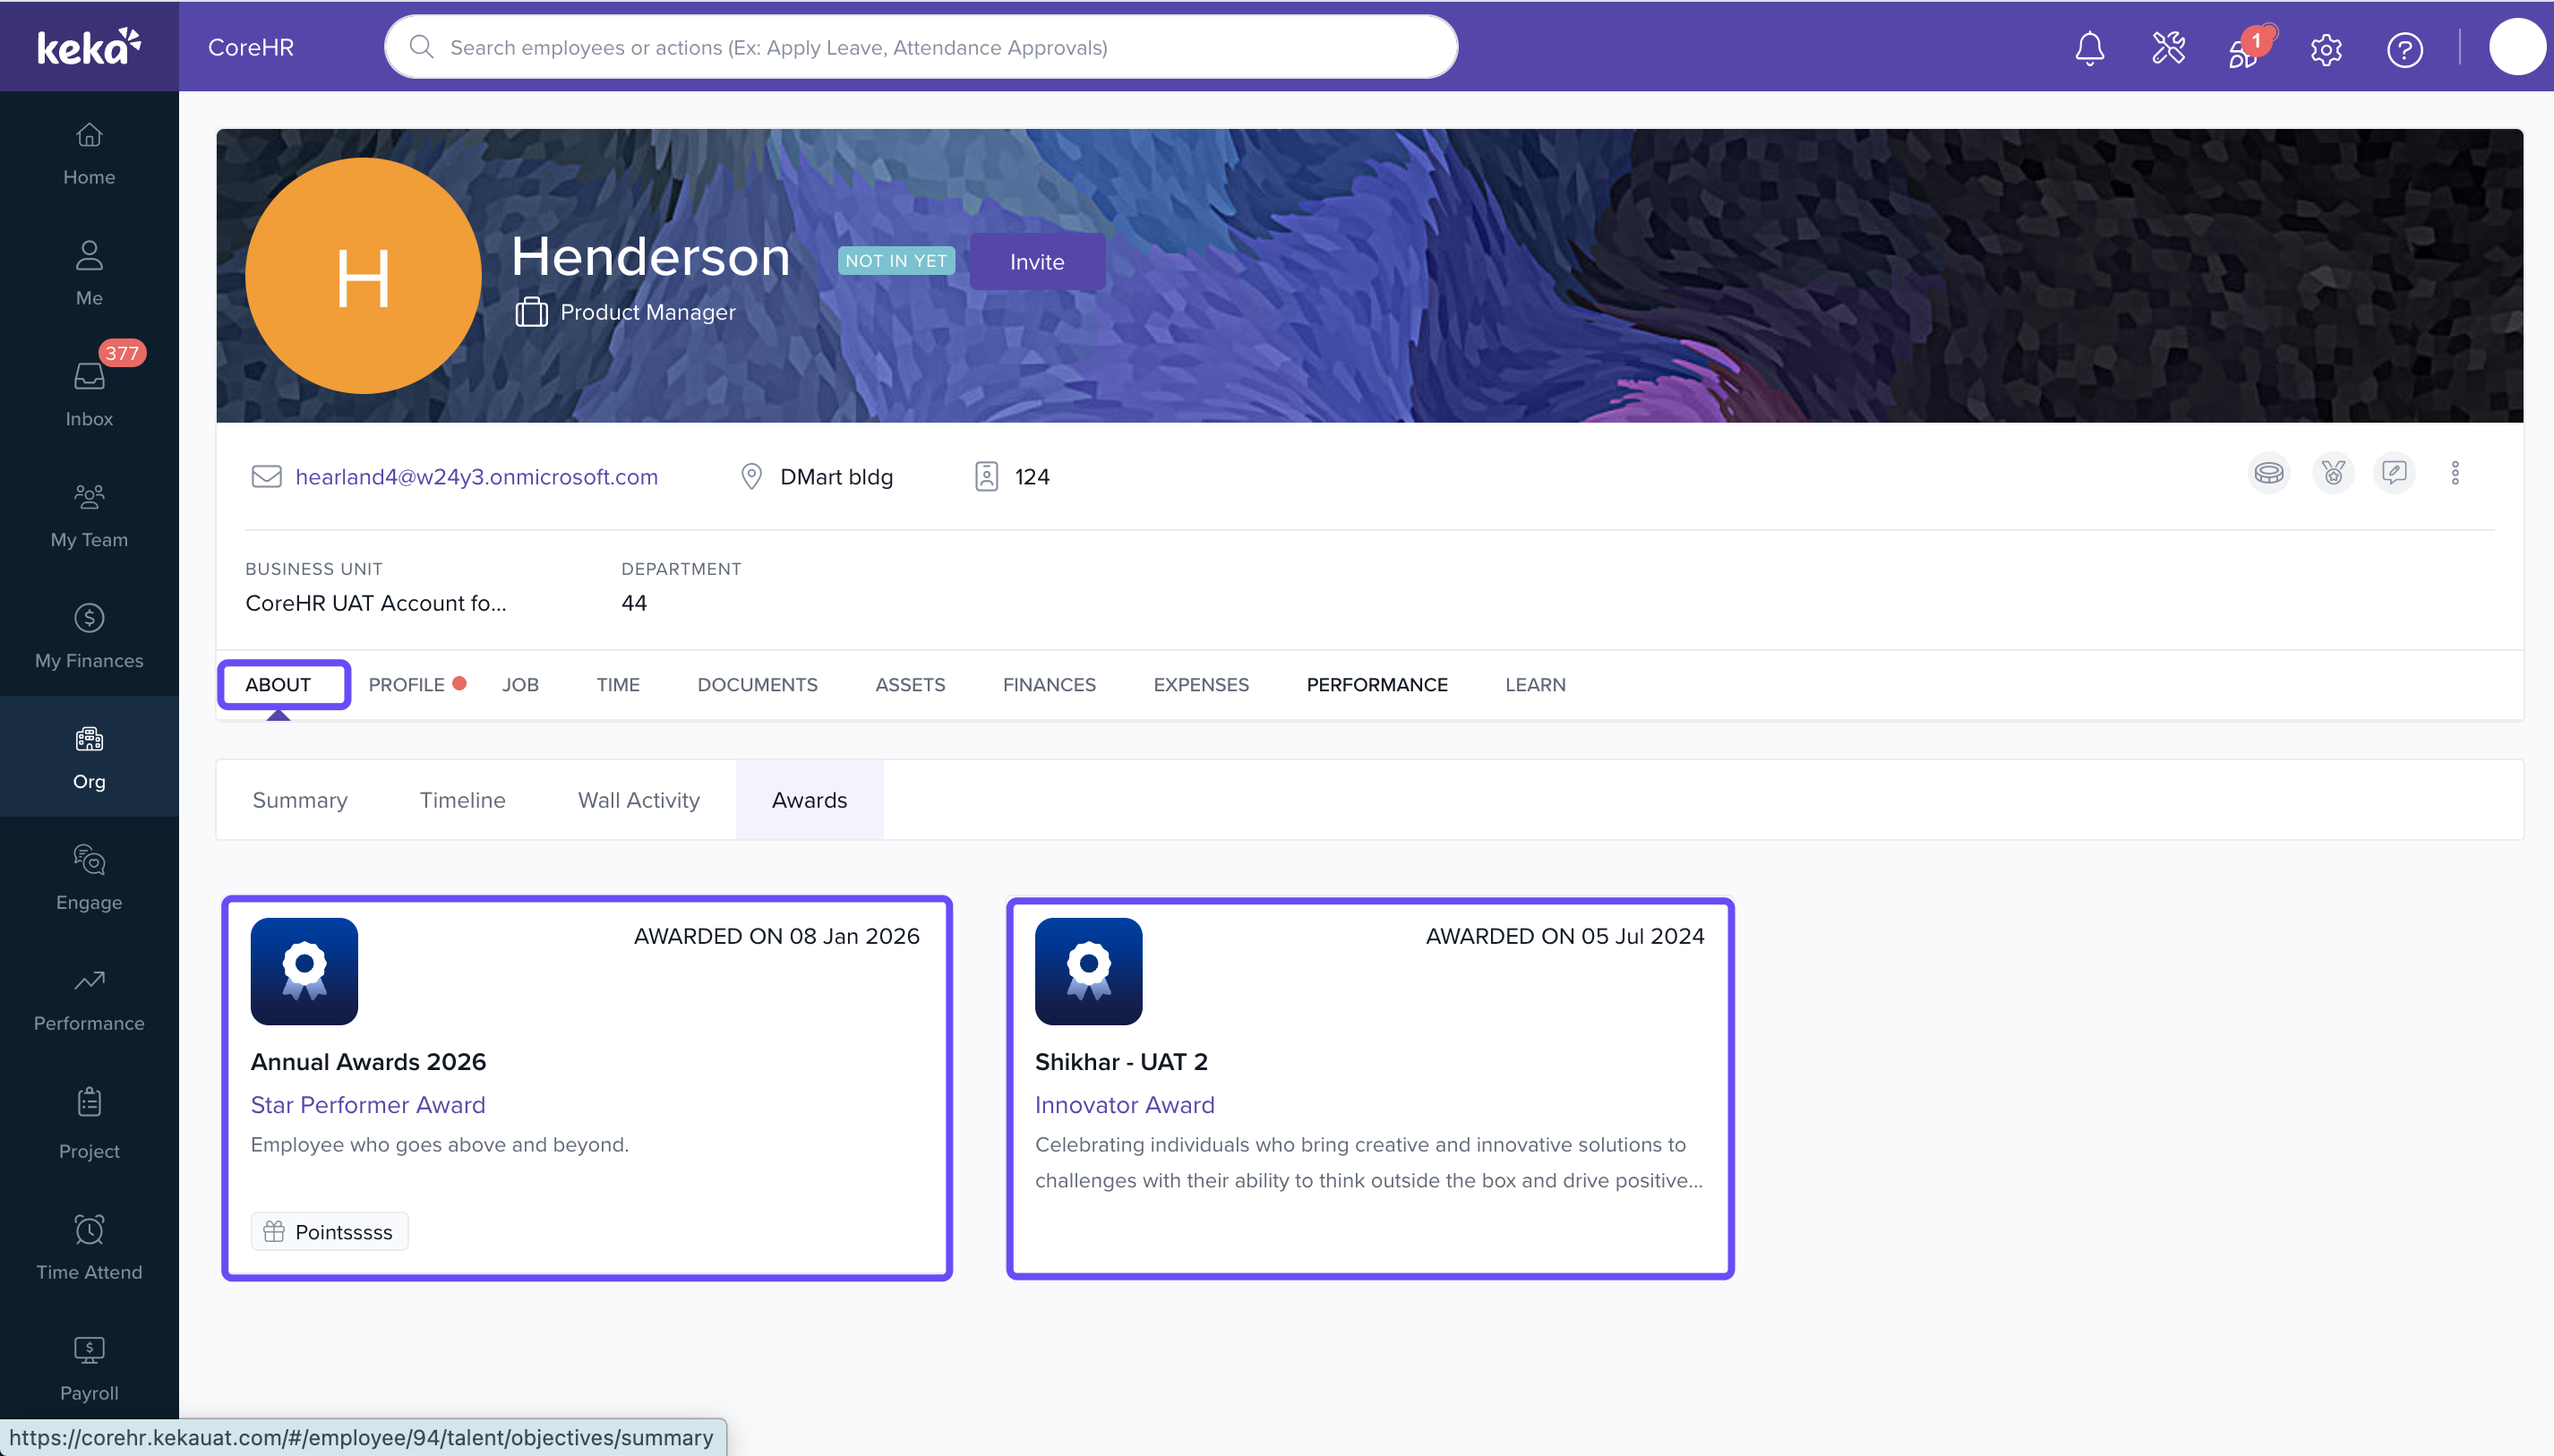Select the DOCUMENTS tab
This screenshot has width=2554, height=1456.
pos(757,685)
